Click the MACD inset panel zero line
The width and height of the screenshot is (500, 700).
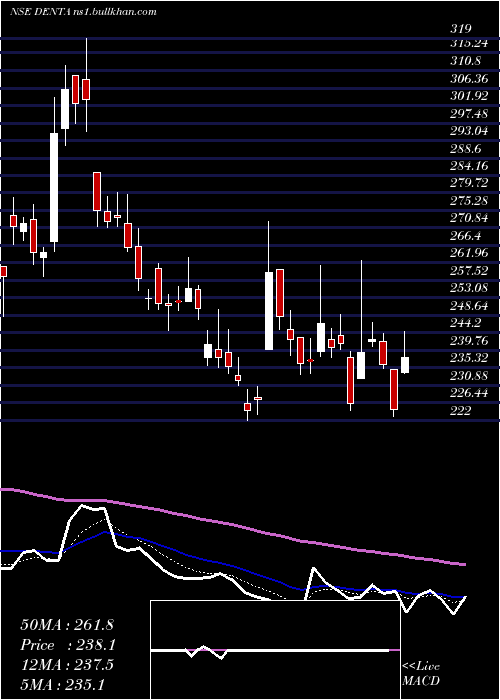[x=275, y=650]
